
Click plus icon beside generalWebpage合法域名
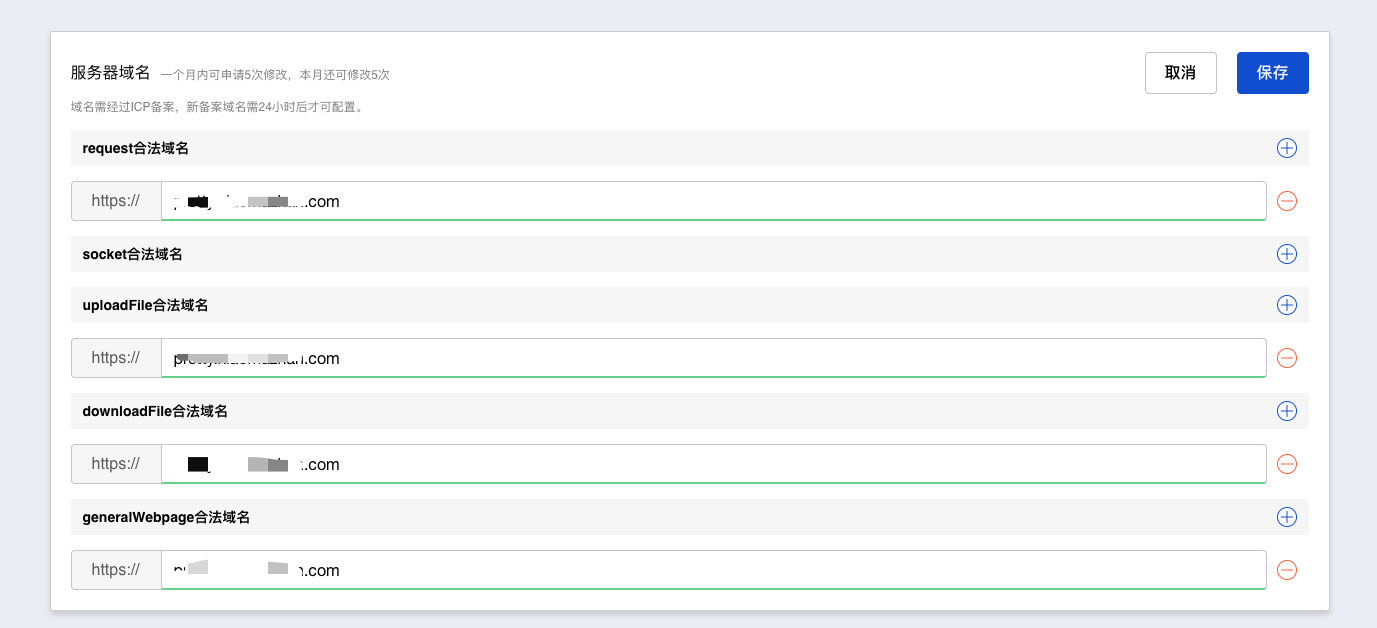pos(1287,517)
